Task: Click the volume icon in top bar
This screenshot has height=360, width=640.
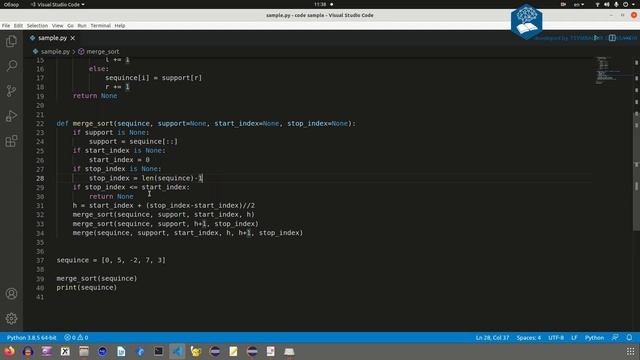Action: tap(607, 4)
